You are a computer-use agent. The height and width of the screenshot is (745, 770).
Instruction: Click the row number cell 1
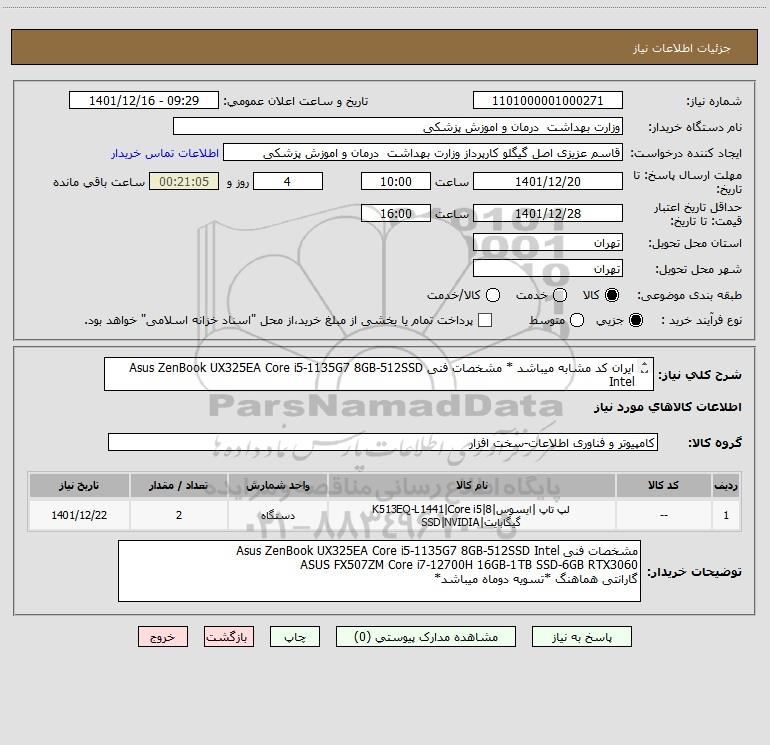[726, 515]
